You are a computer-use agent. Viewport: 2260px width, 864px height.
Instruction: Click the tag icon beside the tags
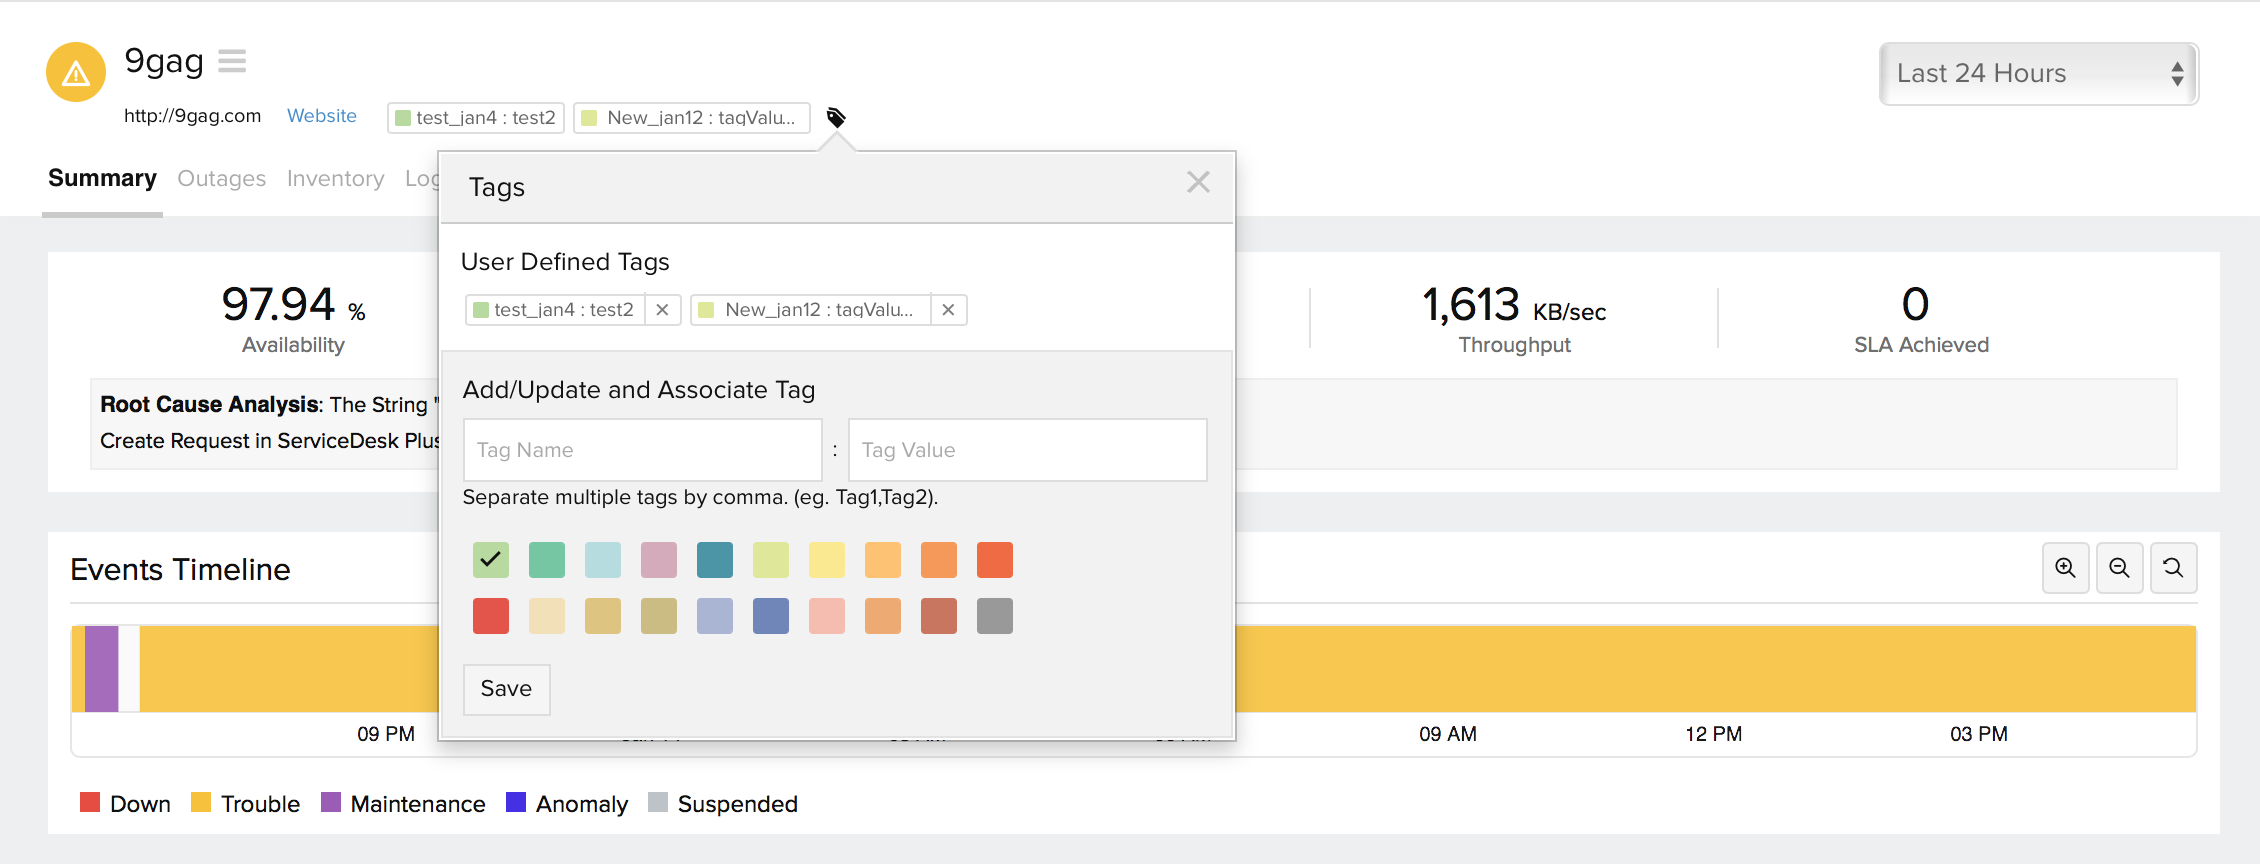coord(836,118)
